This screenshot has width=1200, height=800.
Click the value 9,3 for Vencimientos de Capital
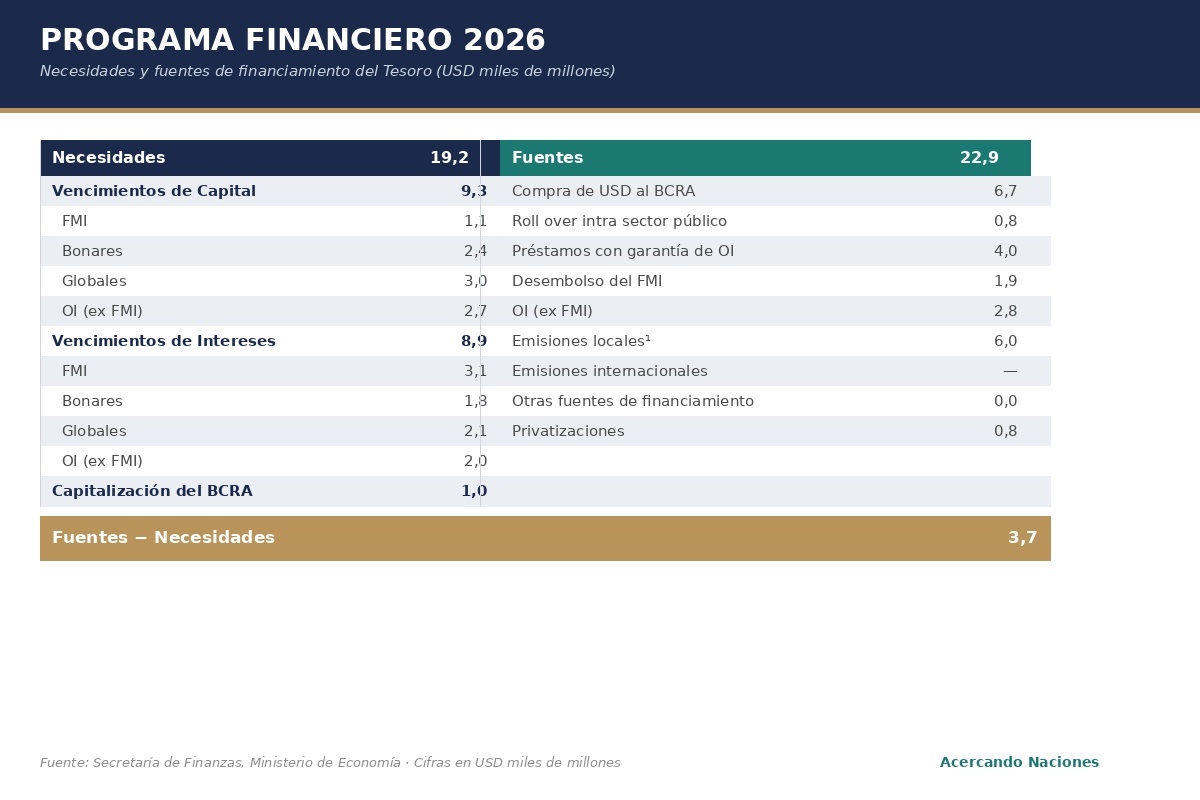click(474, 191)
